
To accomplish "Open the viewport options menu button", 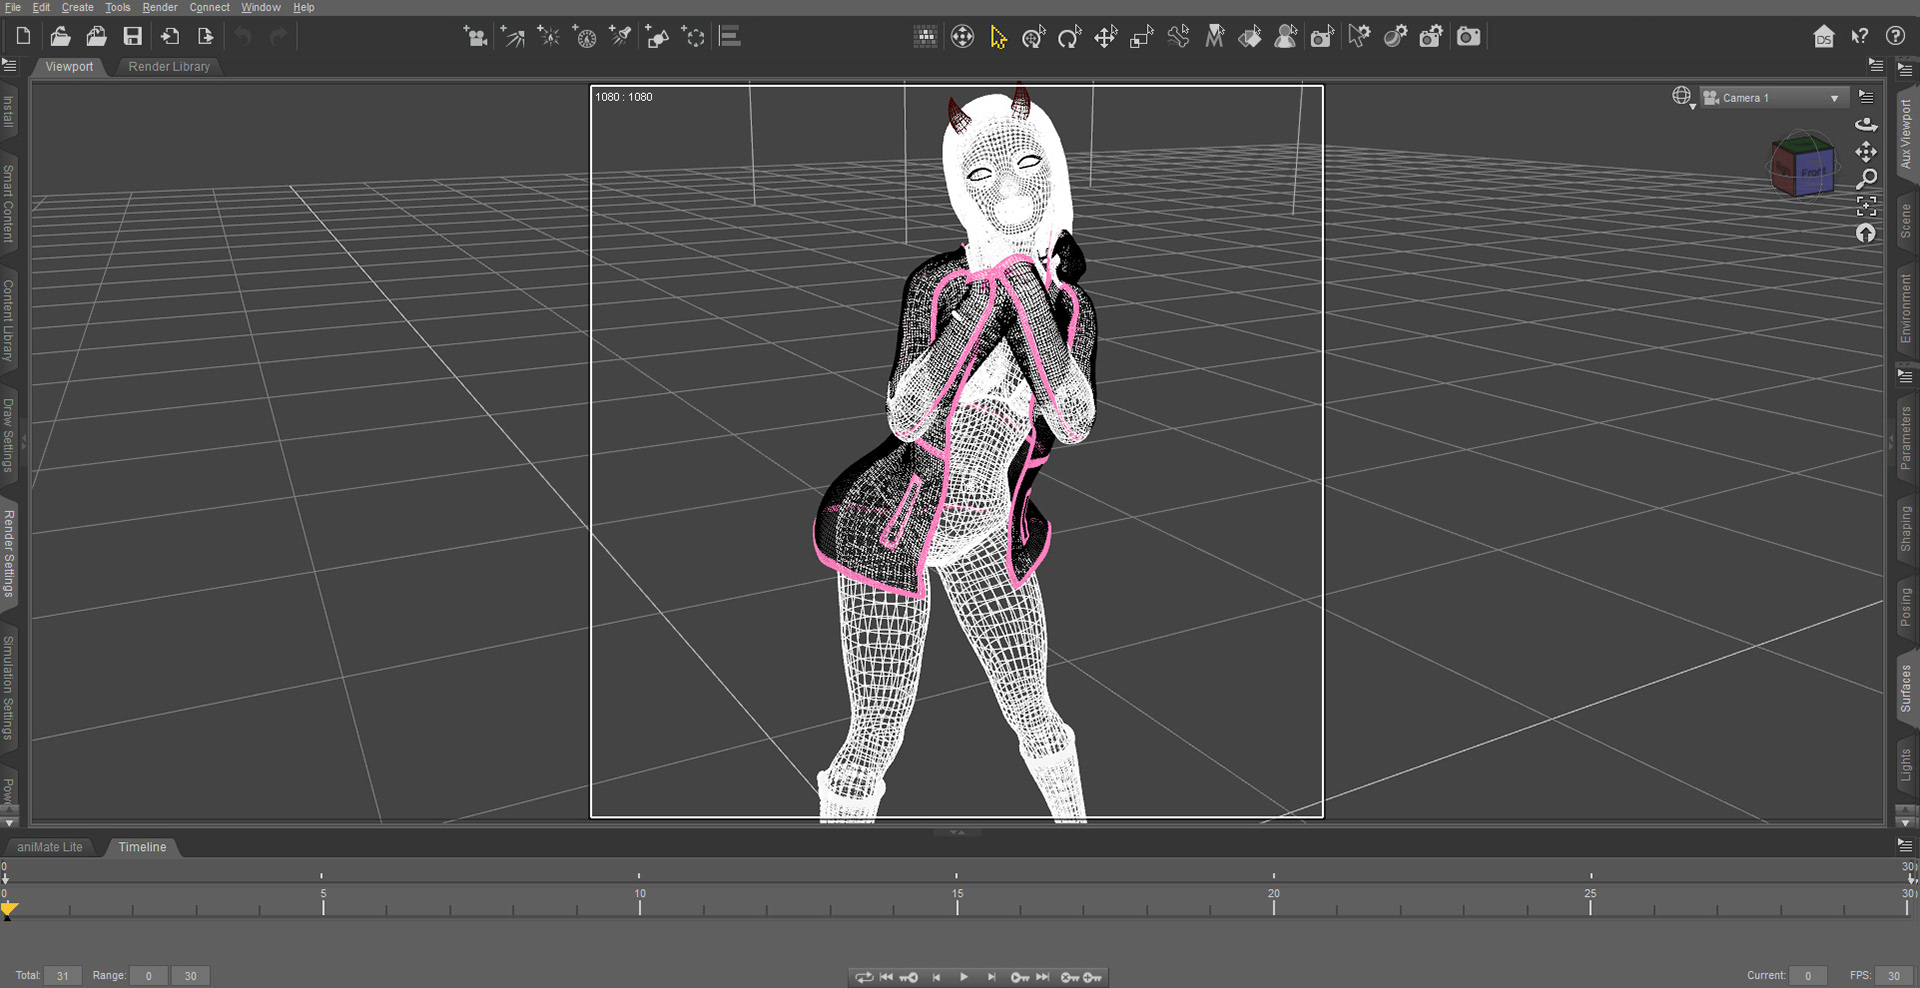I will [x=1866, y=97].
